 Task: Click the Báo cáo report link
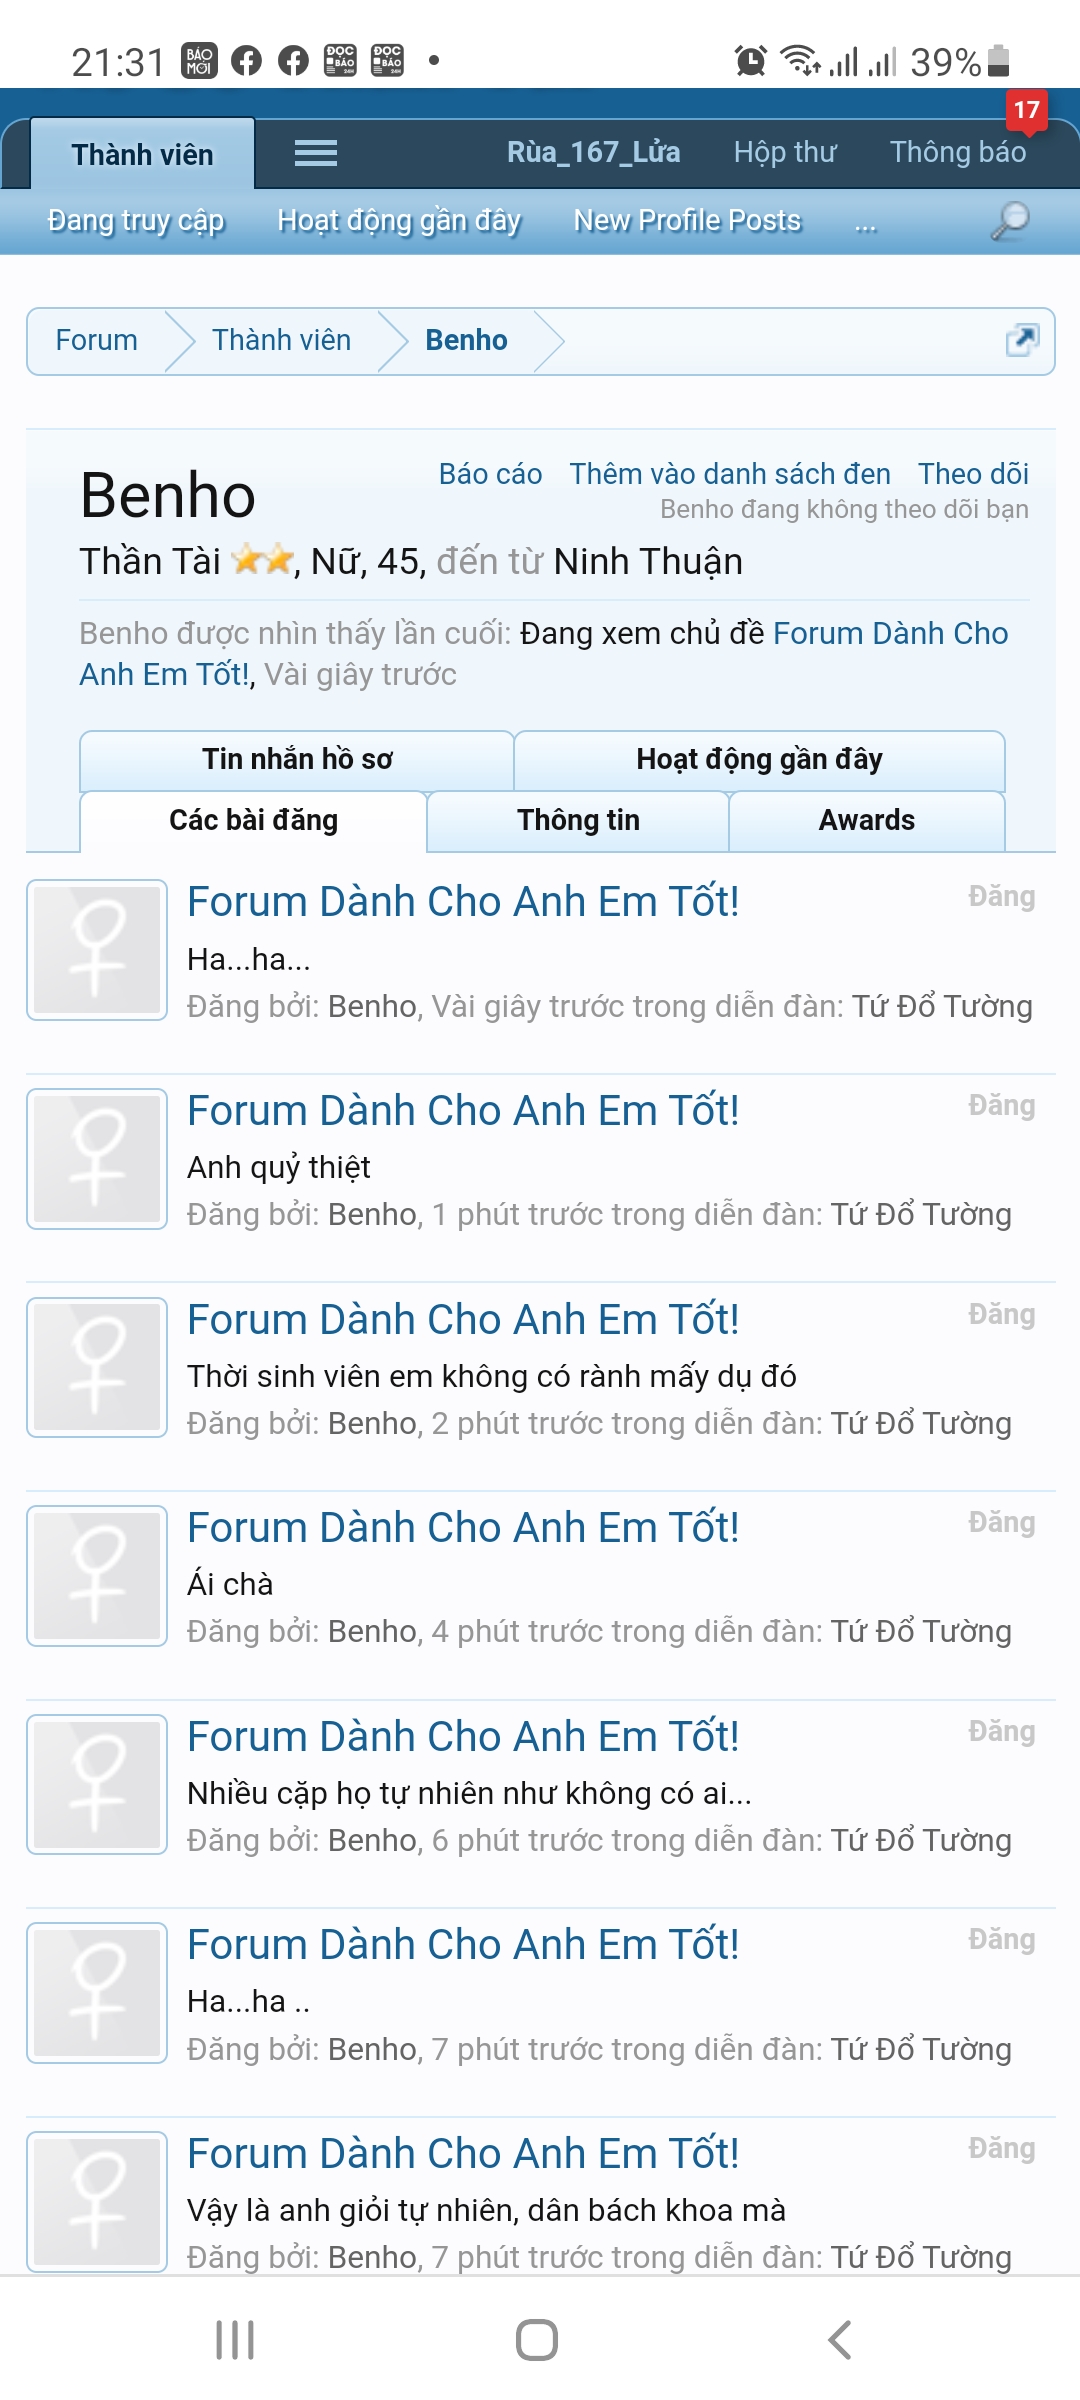click(490, 474)
